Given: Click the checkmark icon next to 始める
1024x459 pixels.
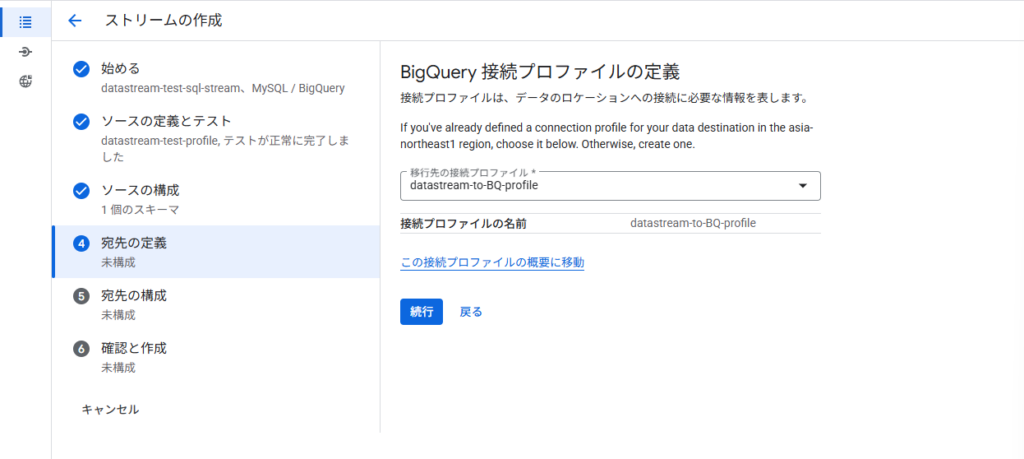Looking at the screenshot, I should coord(82,69).
